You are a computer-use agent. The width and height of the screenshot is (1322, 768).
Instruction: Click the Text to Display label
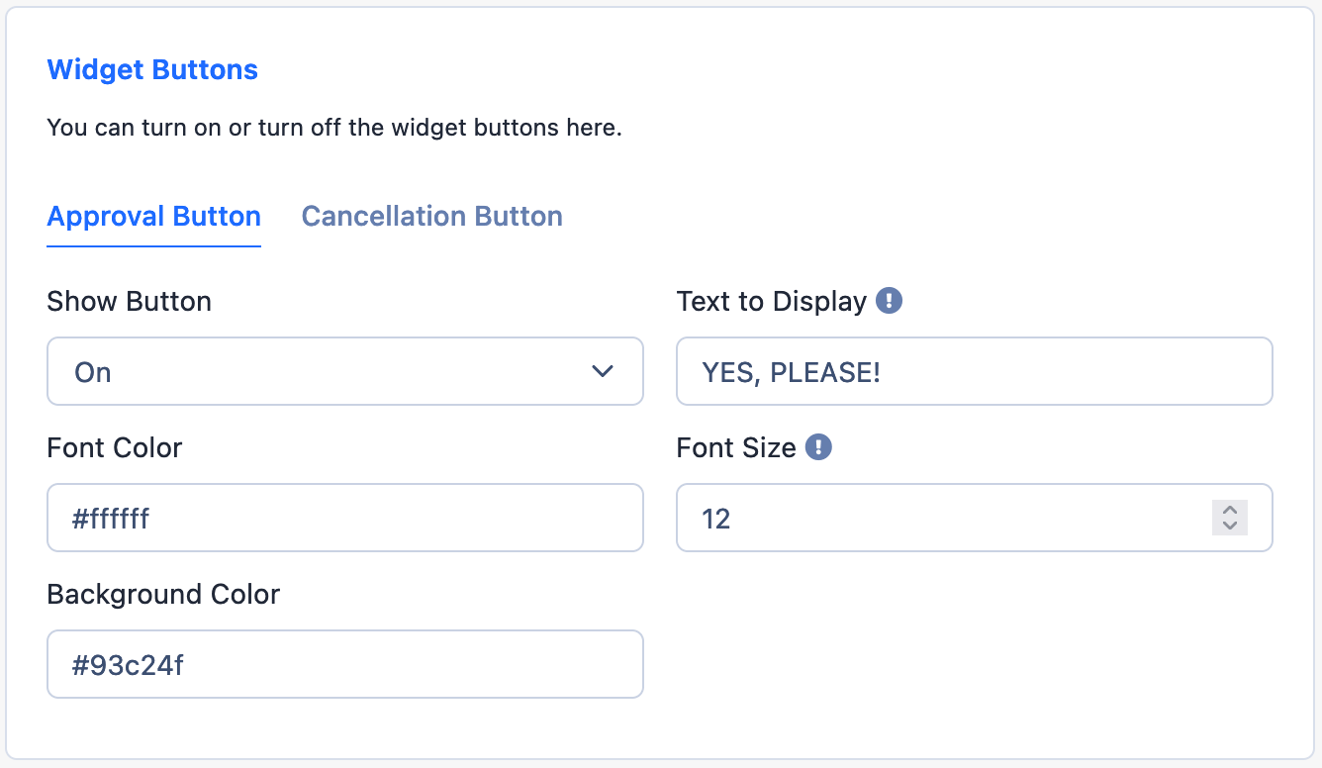pyautogui.click(x=772, y=302)
